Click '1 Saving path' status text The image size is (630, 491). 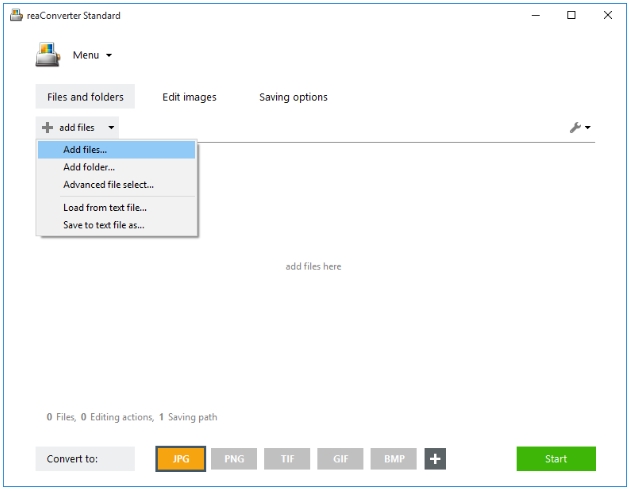pos(188,417)
